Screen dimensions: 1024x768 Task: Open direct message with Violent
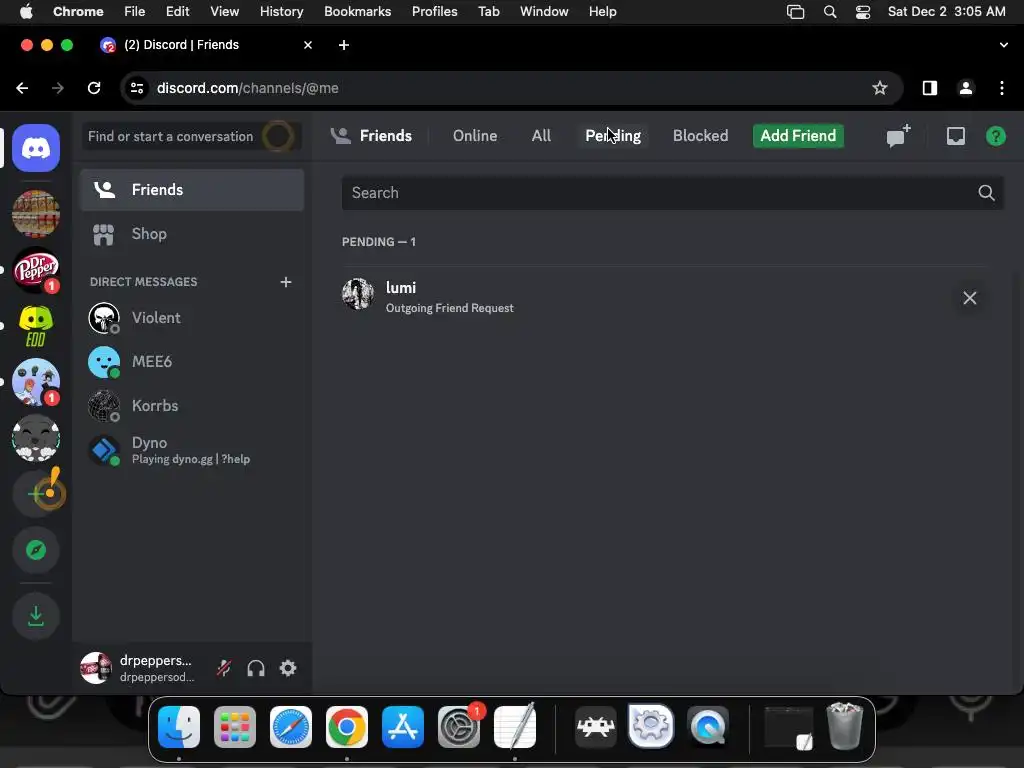pyautogui.click(x=192, y=318)
